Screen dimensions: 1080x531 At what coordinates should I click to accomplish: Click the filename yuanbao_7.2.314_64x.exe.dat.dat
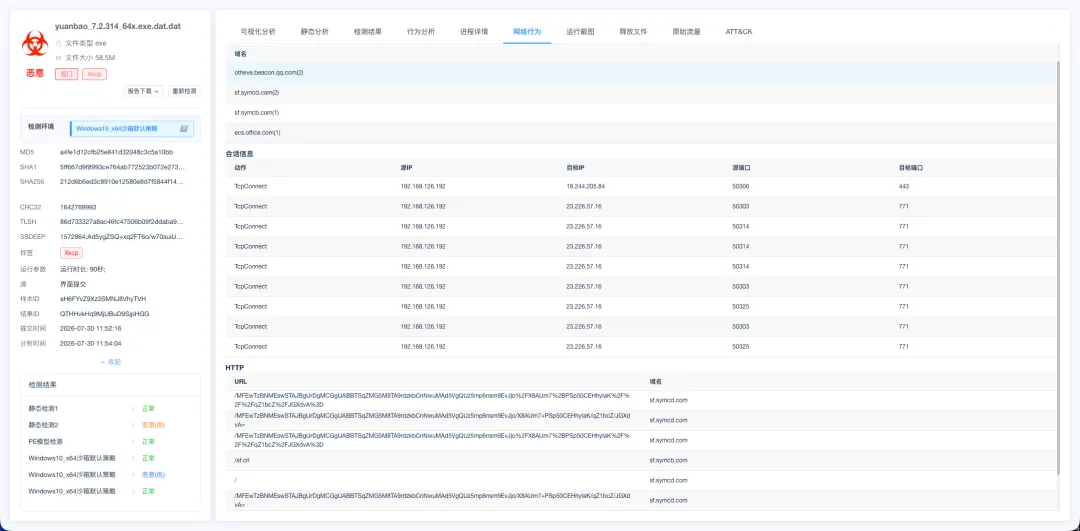tap(118, 26)
